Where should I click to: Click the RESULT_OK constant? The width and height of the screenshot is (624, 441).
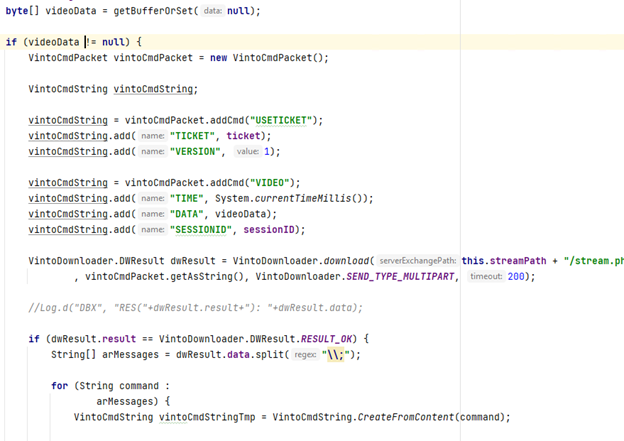point(326,339)
